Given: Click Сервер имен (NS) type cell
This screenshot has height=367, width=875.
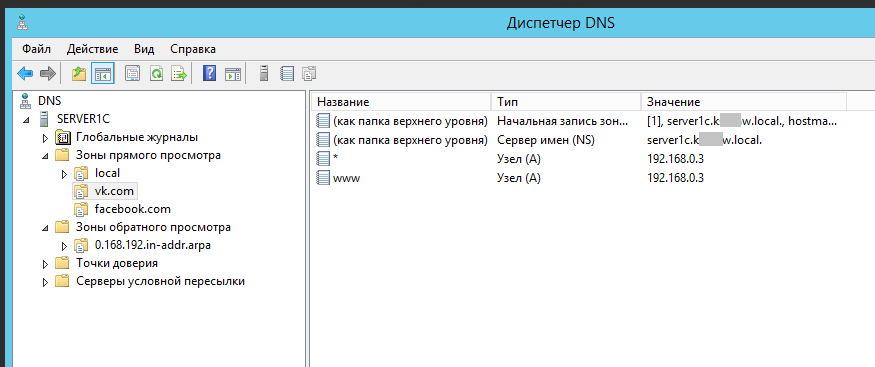Looking at the screenshot, I should 545,140.
